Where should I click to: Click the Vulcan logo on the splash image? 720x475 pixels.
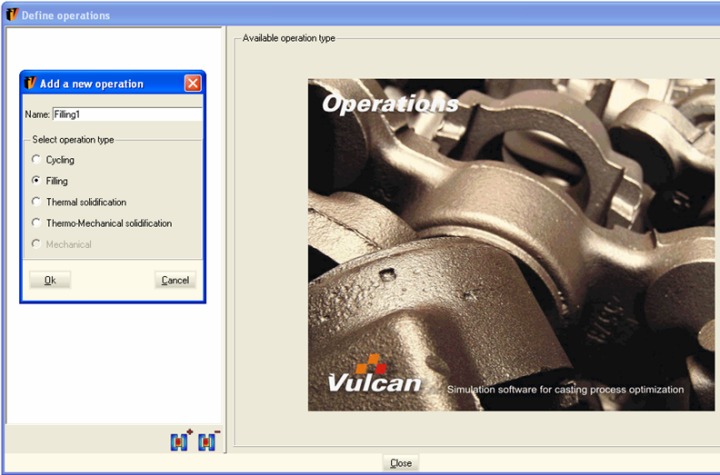375,378
